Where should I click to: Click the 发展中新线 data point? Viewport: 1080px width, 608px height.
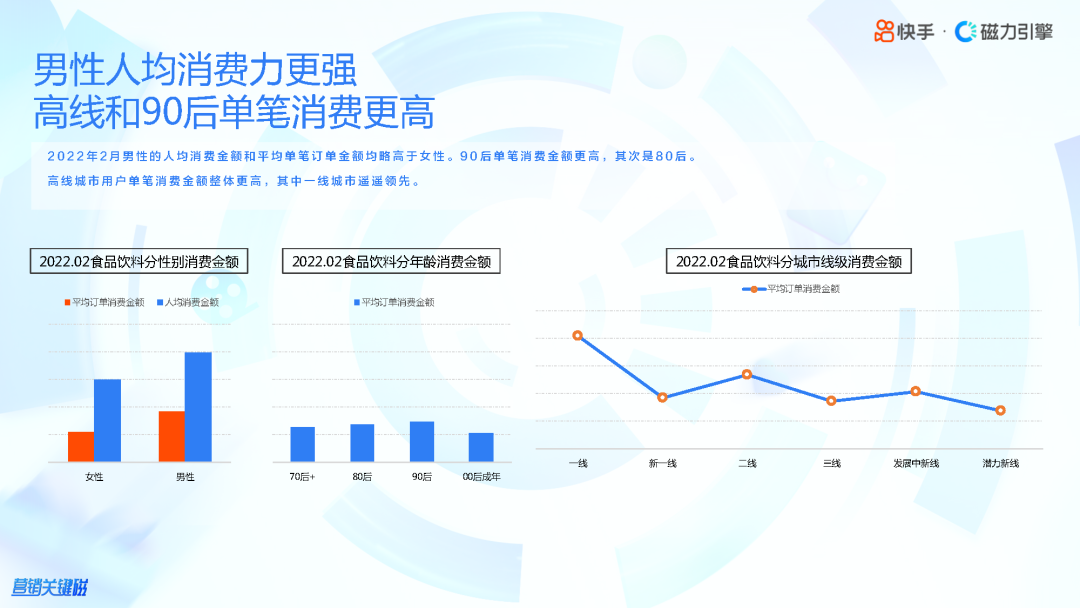coord(916,391)
